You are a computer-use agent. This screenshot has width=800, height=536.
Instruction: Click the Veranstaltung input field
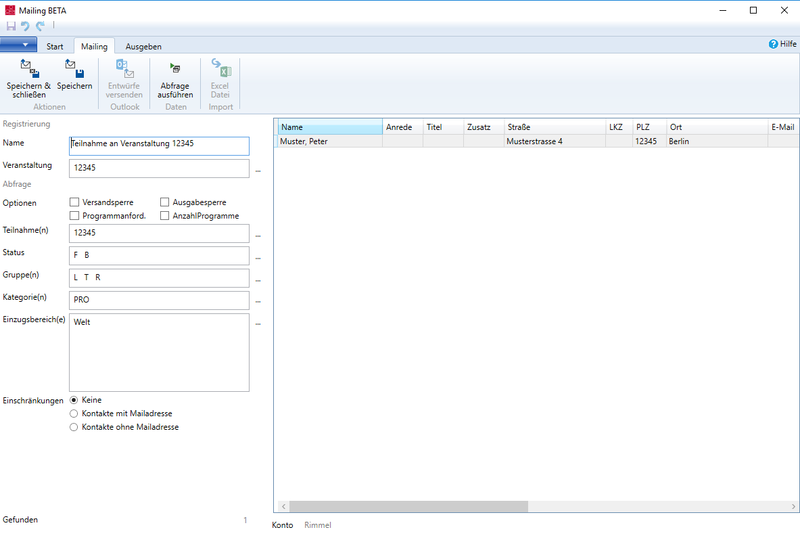click(159, 168)
